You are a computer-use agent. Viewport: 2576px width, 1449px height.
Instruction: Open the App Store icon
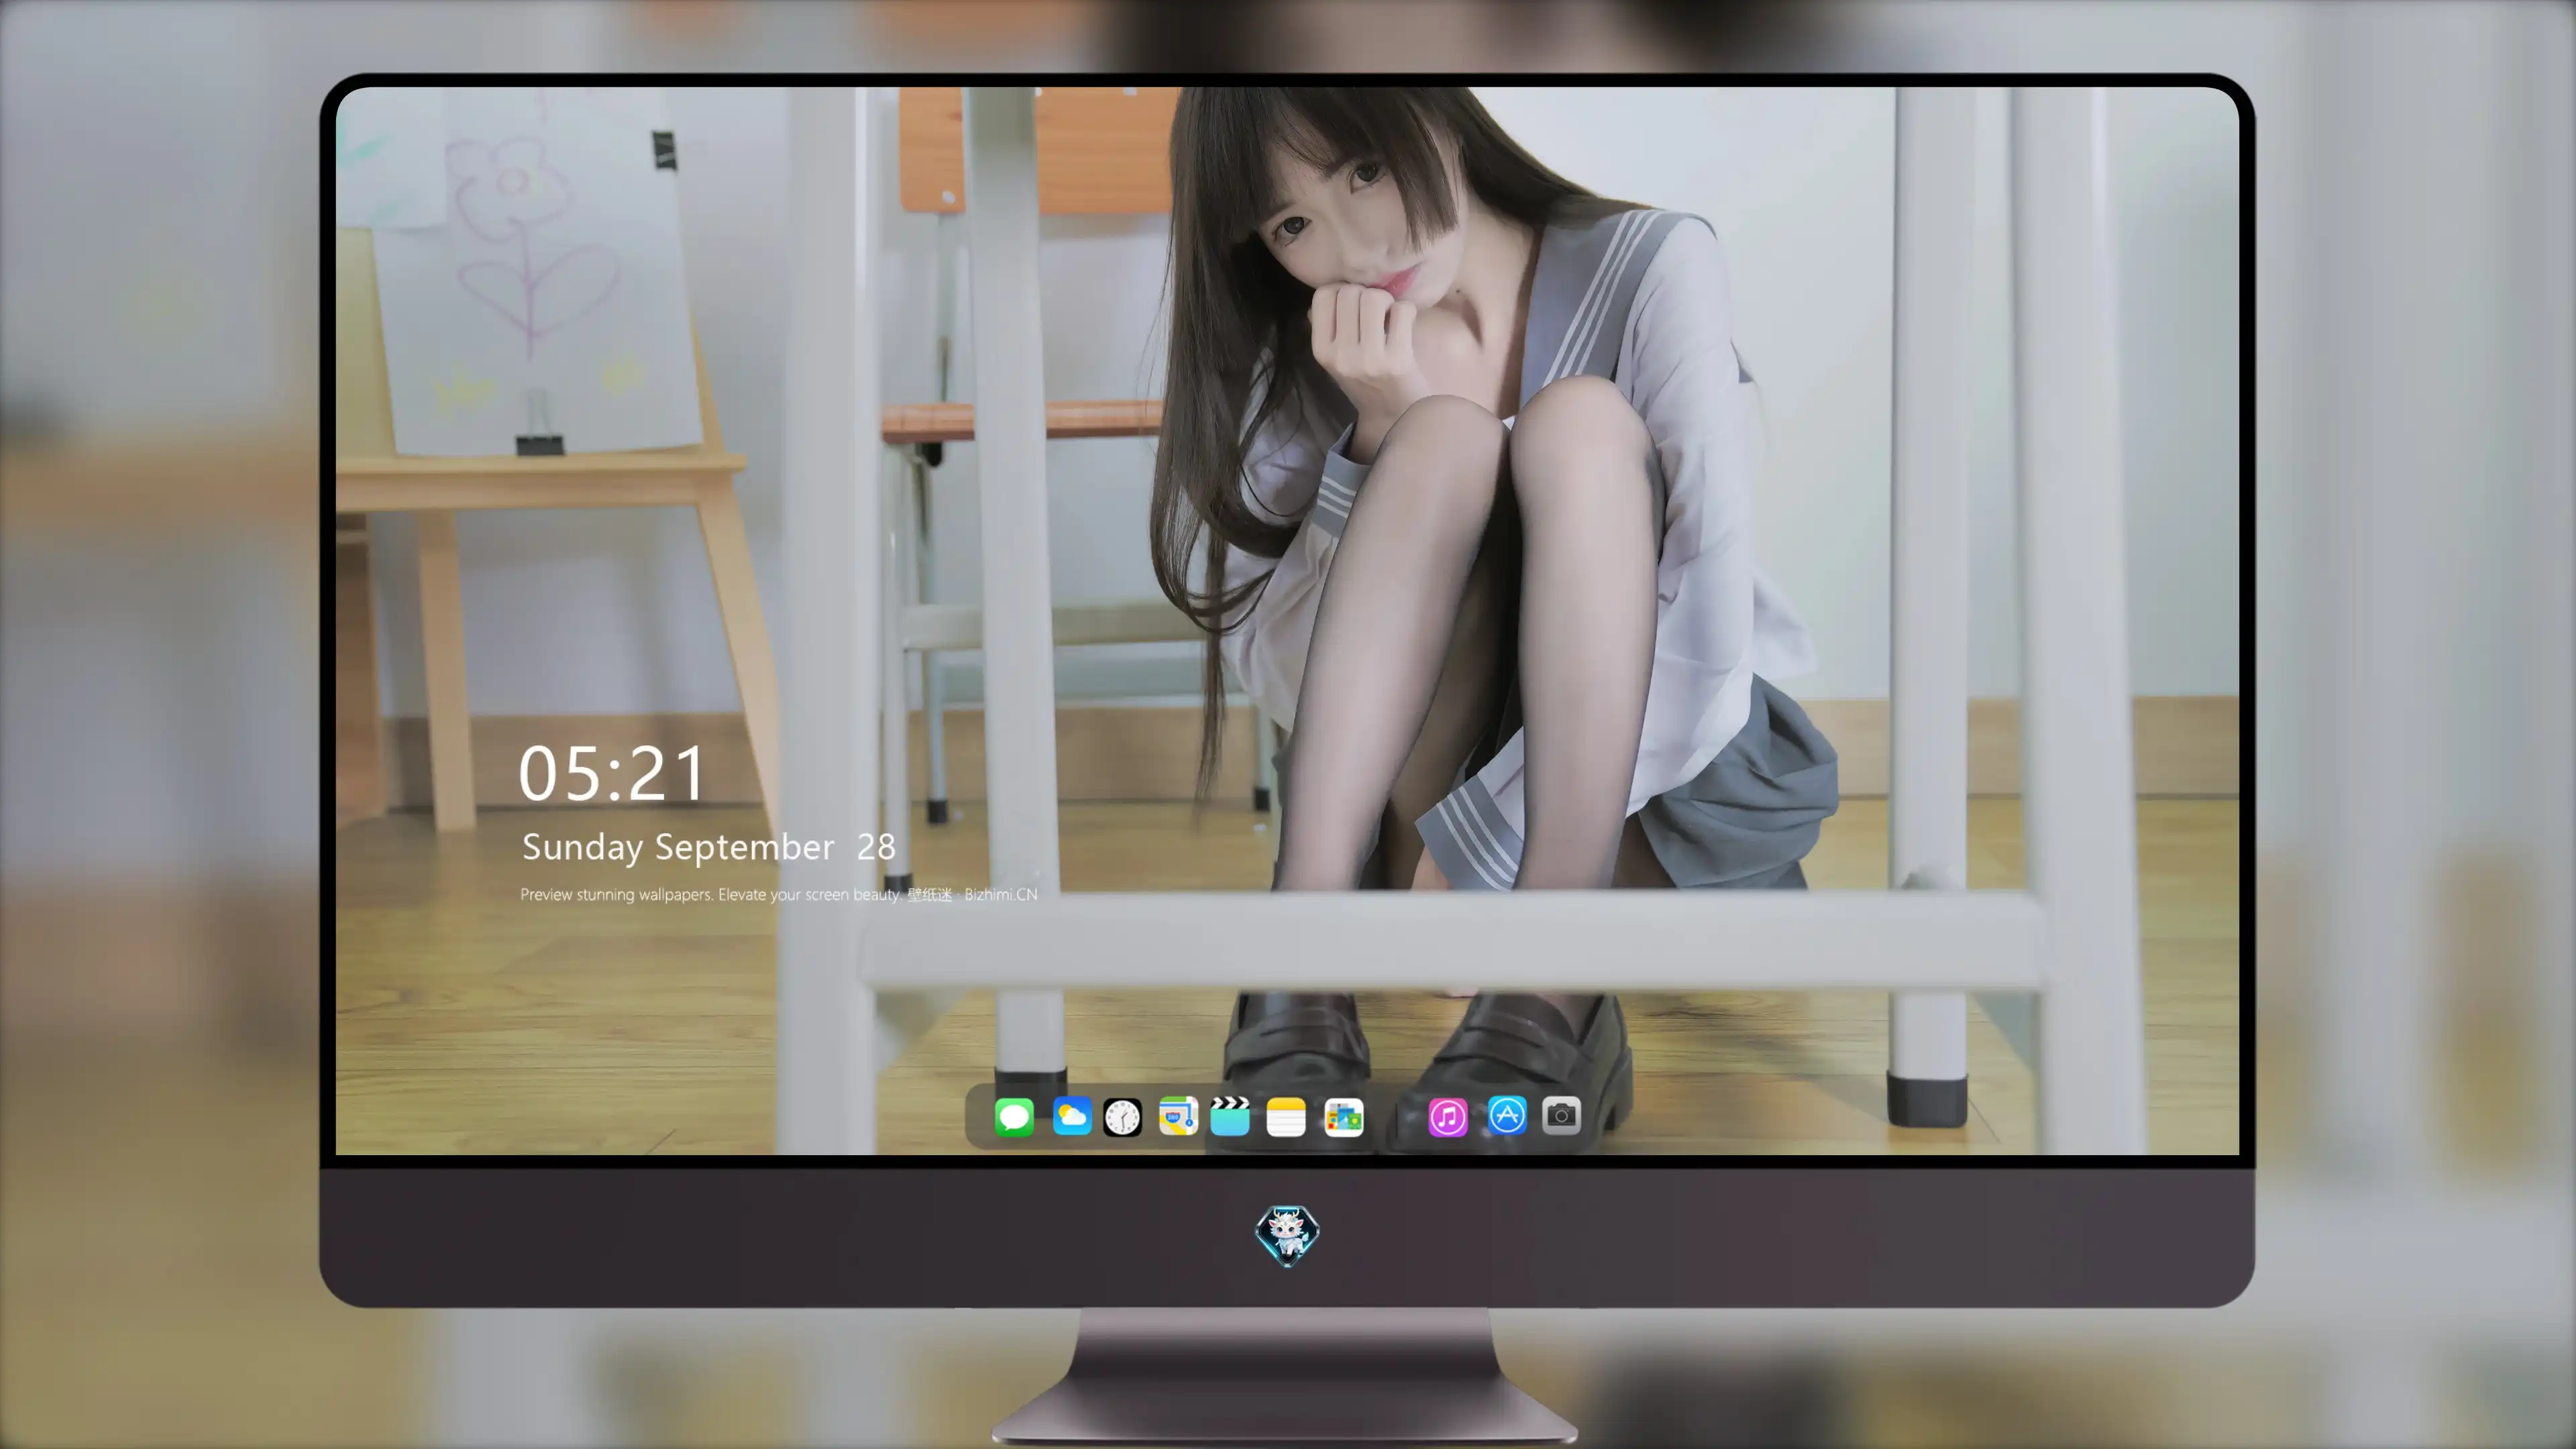tap(1507, 1116)
